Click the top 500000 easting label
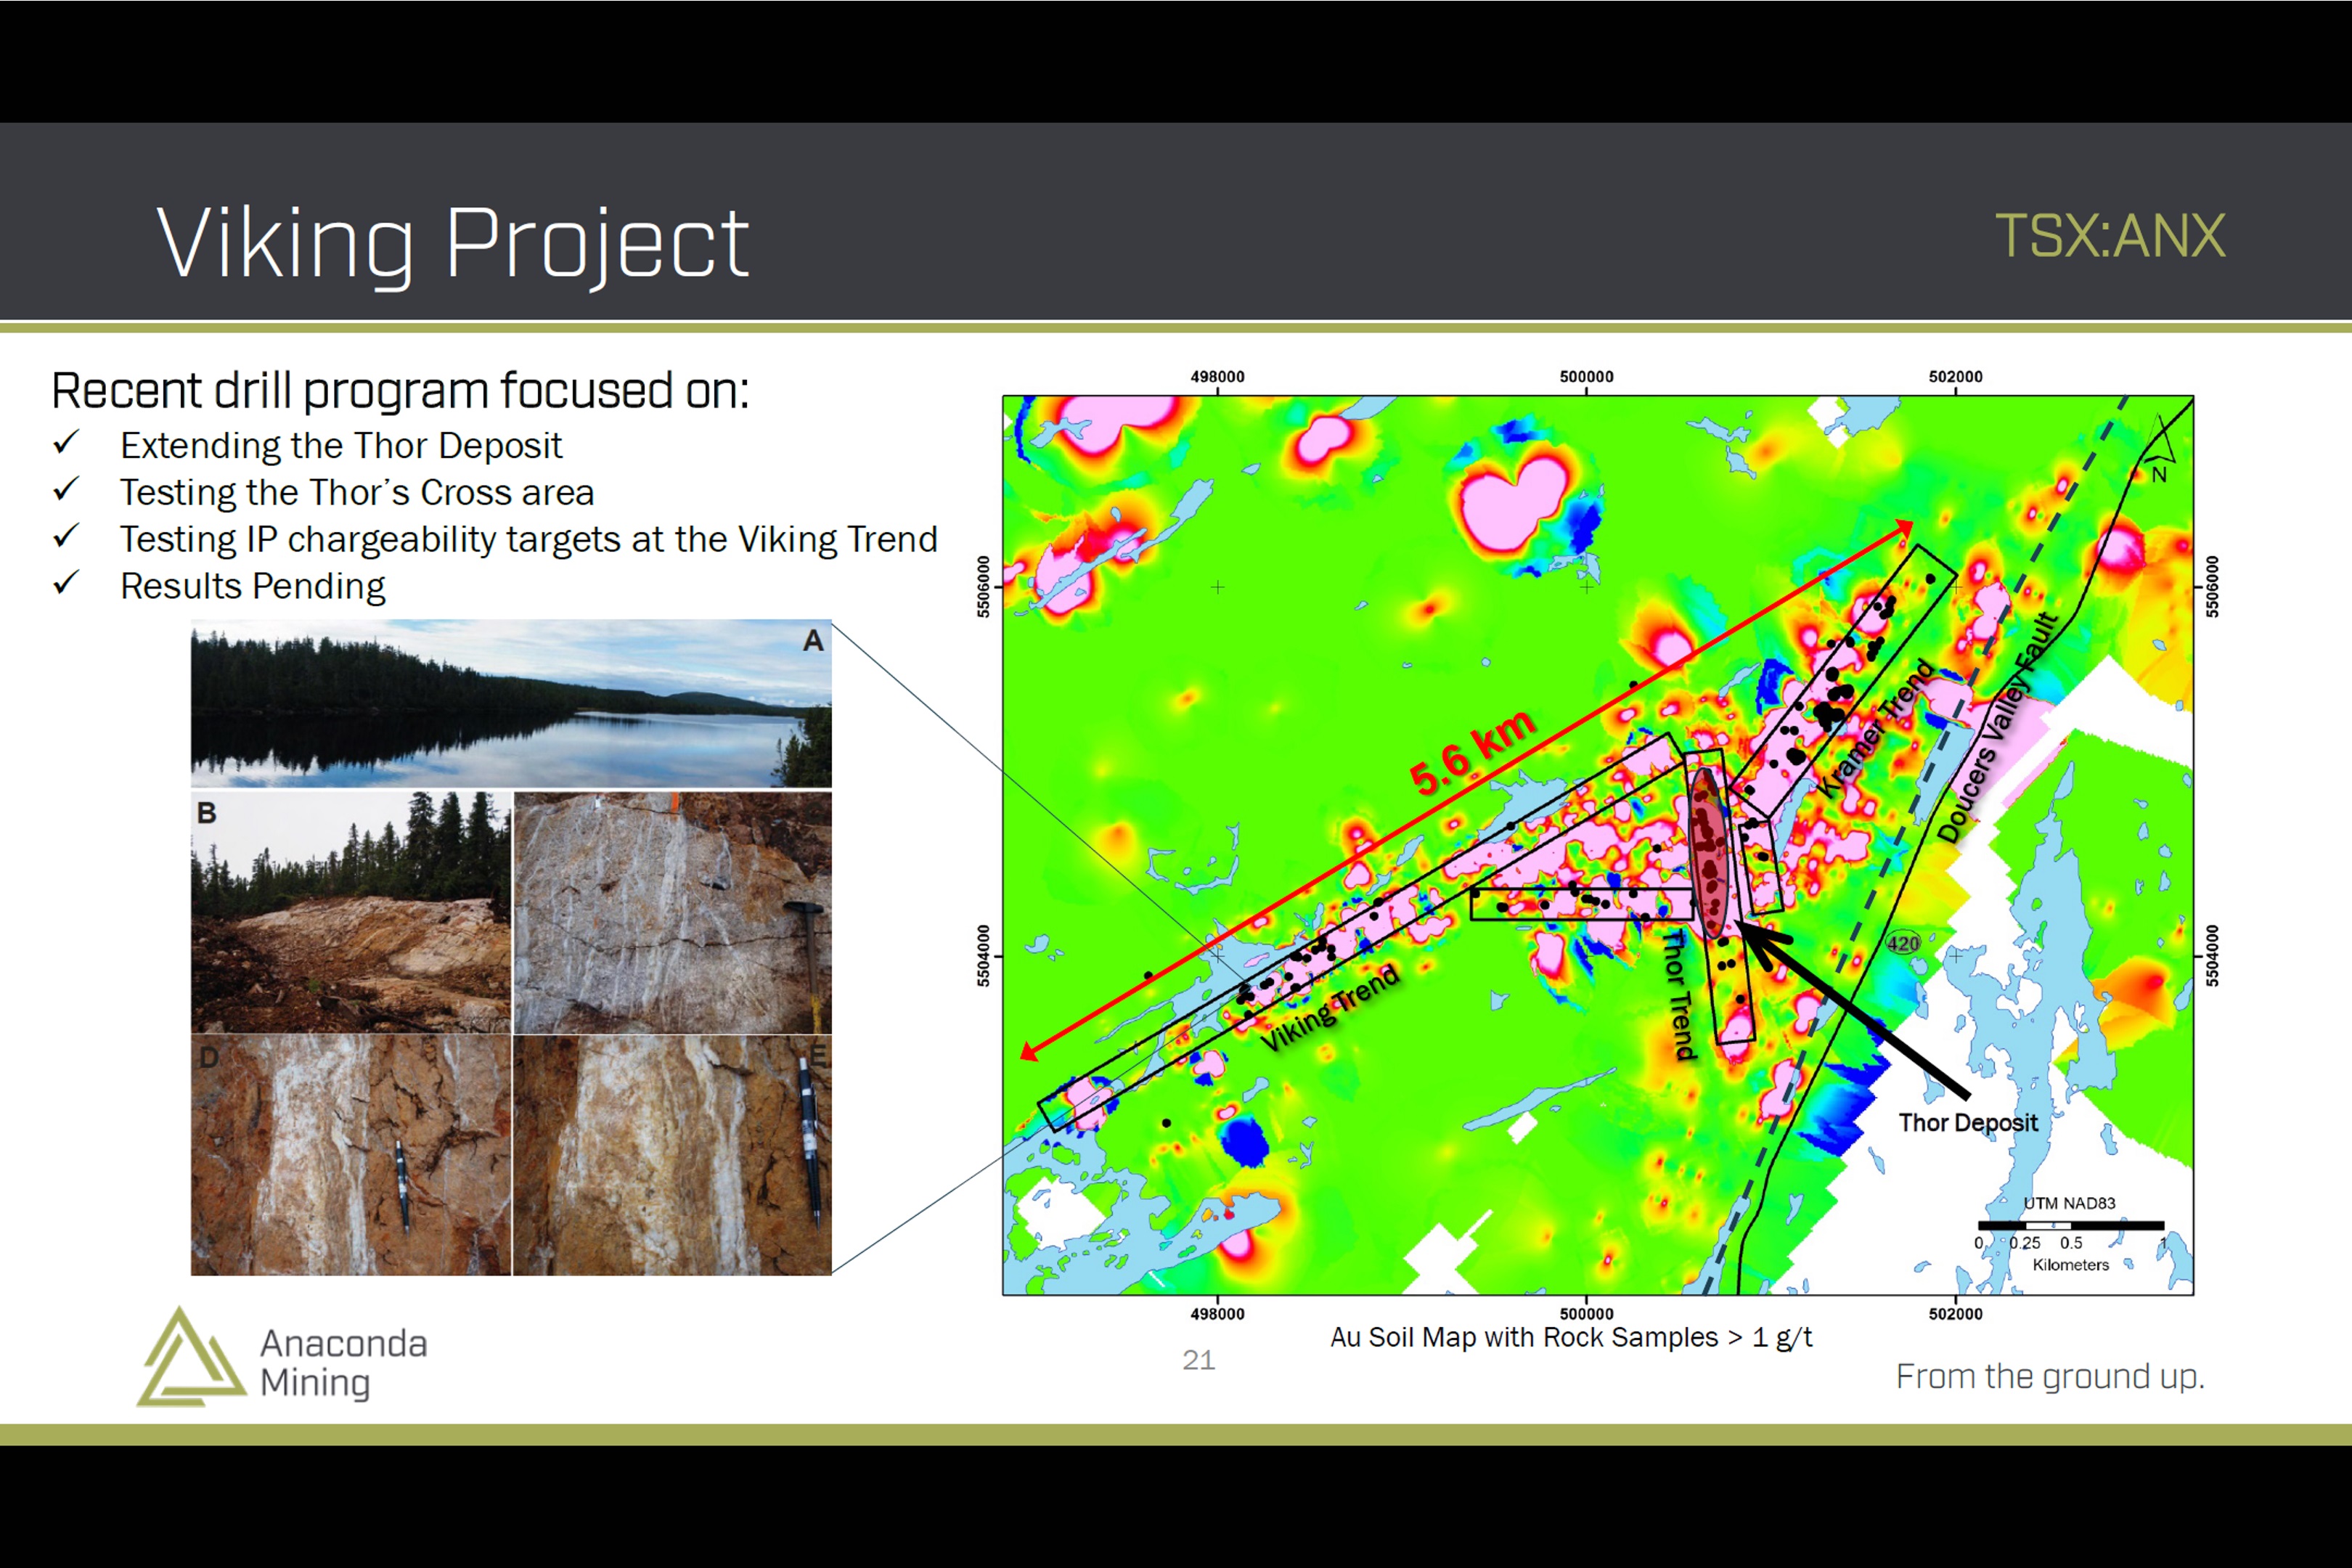 pos(1586,377)
